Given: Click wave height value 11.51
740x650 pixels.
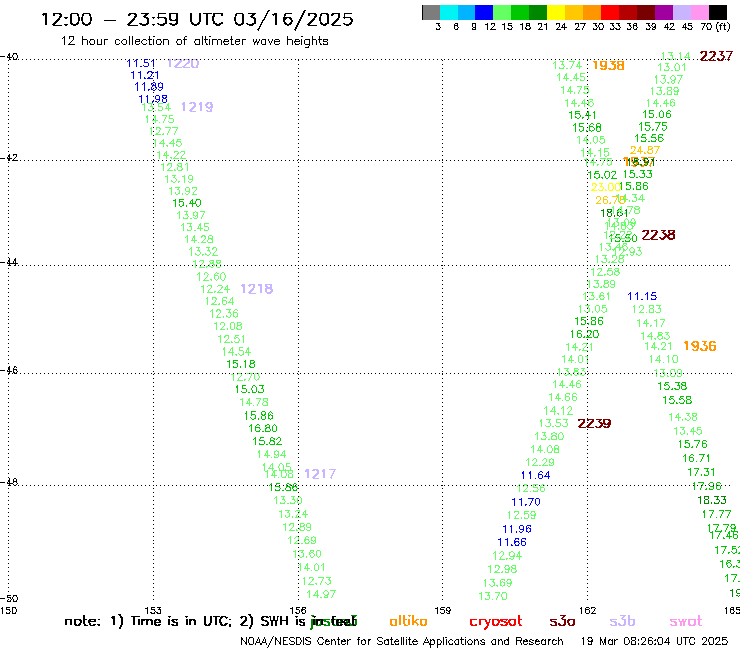Looking at the screenshot, I should pyautogui.click(x=141, y=63).
